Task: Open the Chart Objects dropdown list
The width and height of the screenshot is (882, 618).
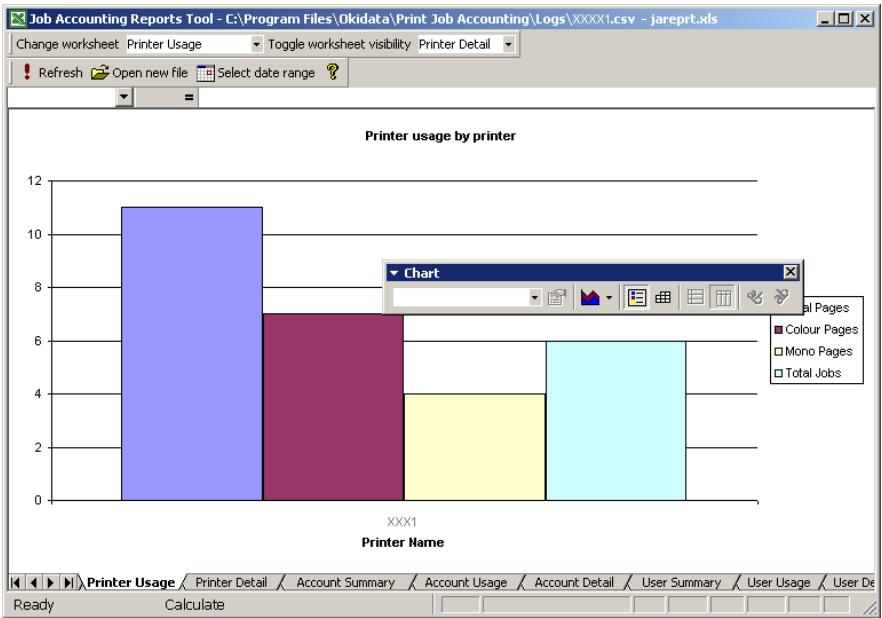Action: click(534, 297)
